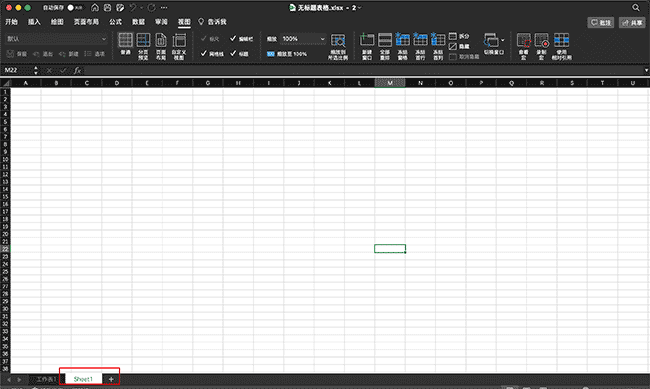650x389 pixels.
Task: Select row 22 header
Action: 5,249
